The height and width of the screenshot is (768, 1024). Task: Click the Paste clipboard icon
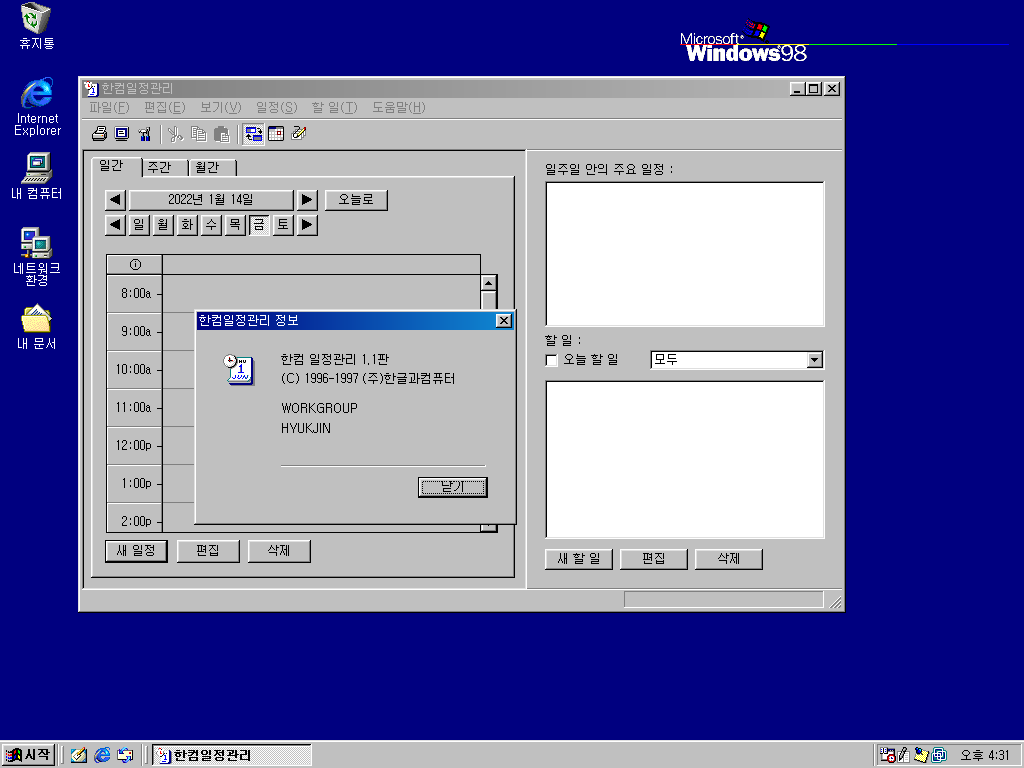click(222, 134)
